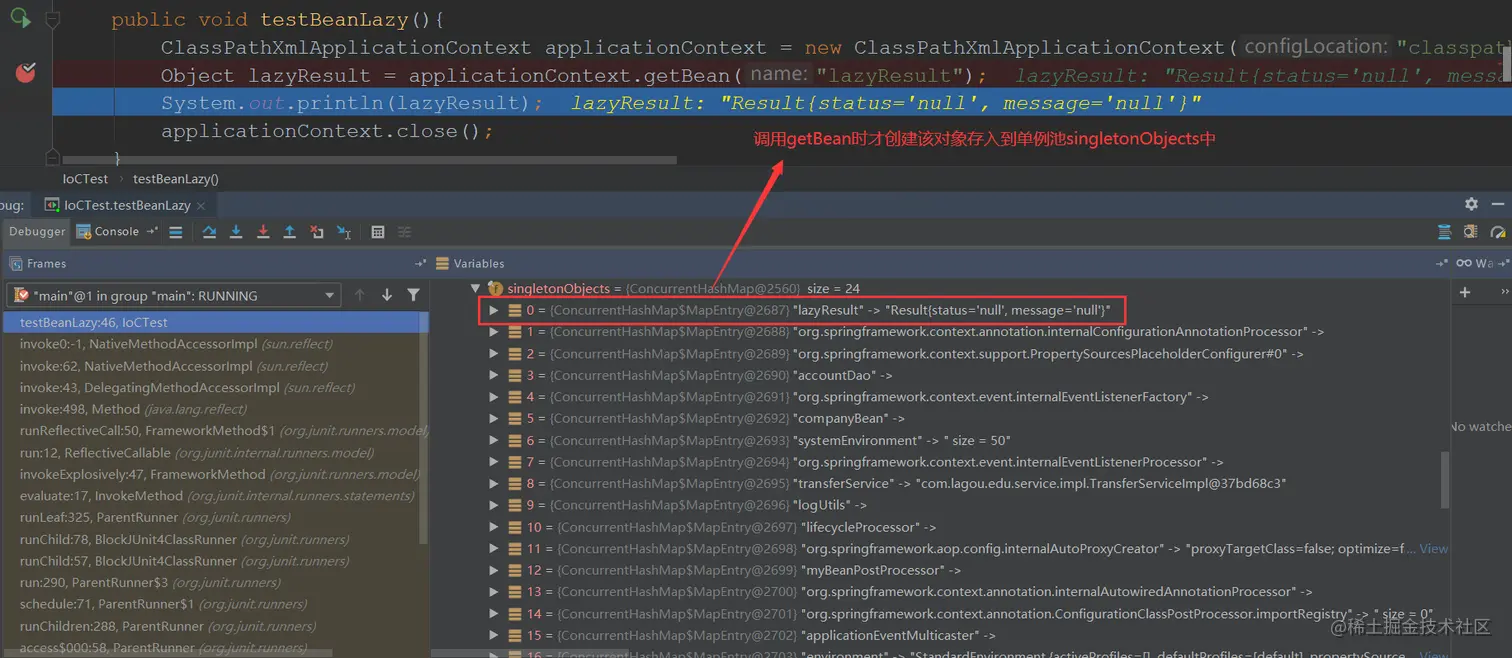Expand entry 6 "systemEnvironment" node
The height and width of the screenshot is (658, 1512).
(x=494, y=440)
